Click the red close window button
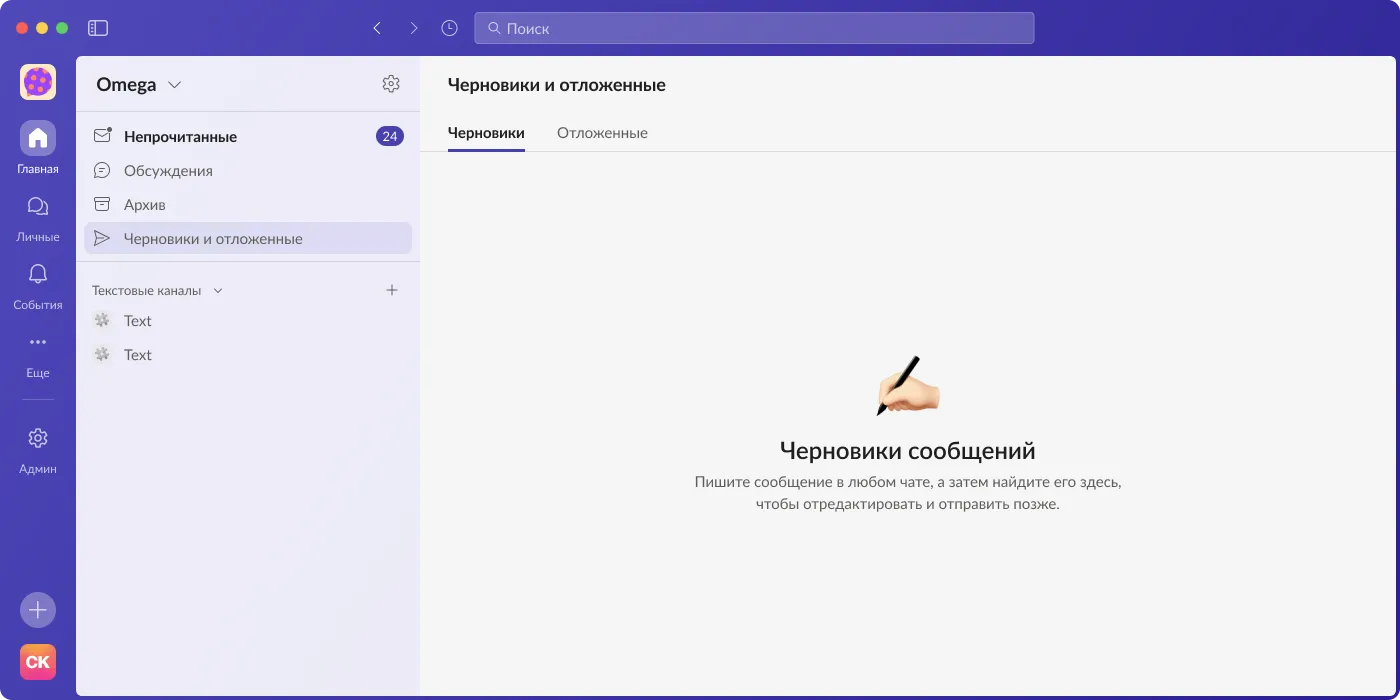 [22, 28]
